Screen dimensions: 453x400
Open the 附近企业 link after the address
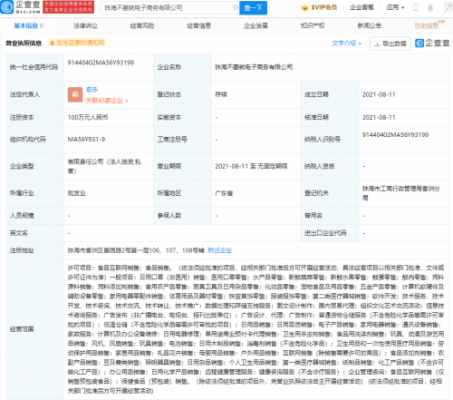pos(220,250)
